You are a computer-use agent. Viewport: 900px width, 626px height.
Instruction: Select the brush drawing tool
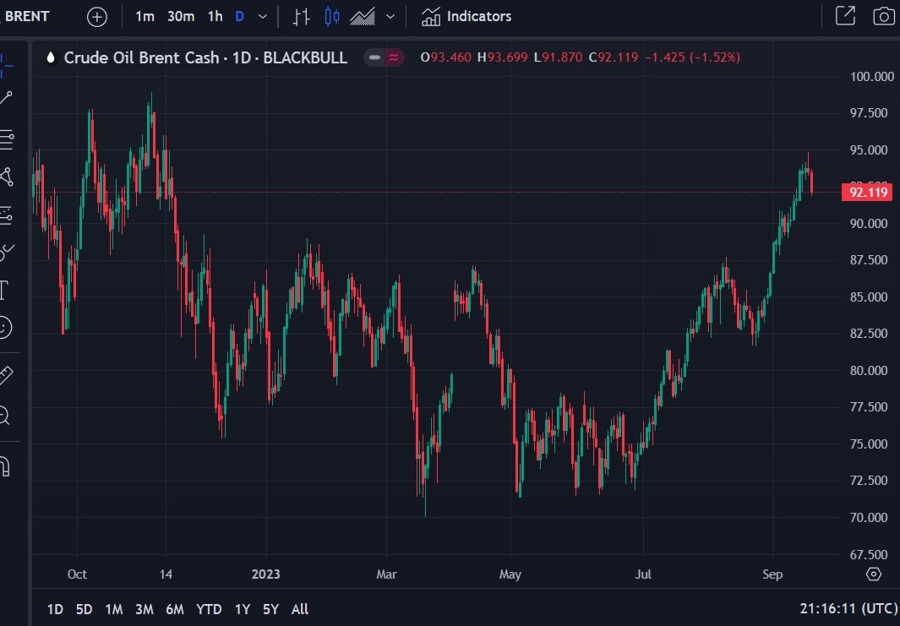tap(6, 251)
